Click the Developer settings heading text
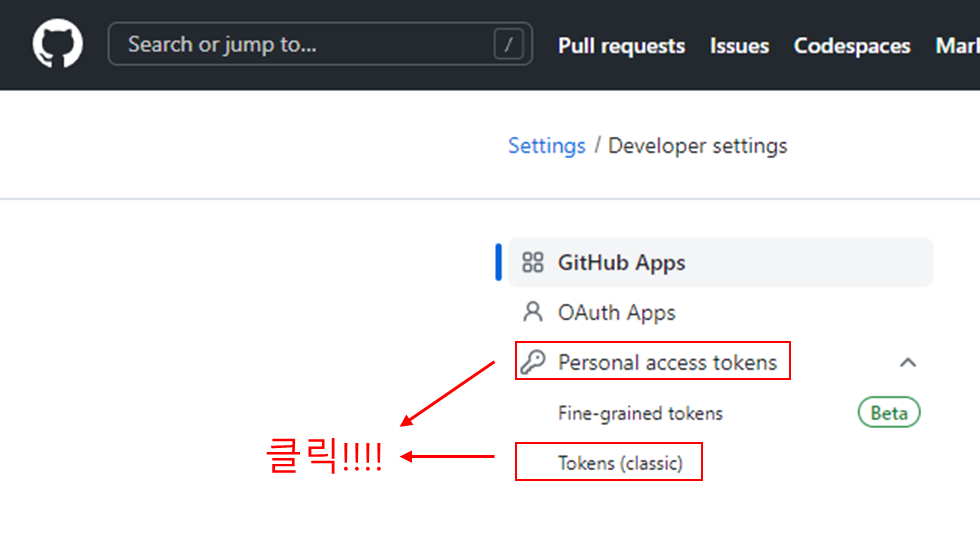This screenshot has height=543, width=980. click(x=698, y=146)
